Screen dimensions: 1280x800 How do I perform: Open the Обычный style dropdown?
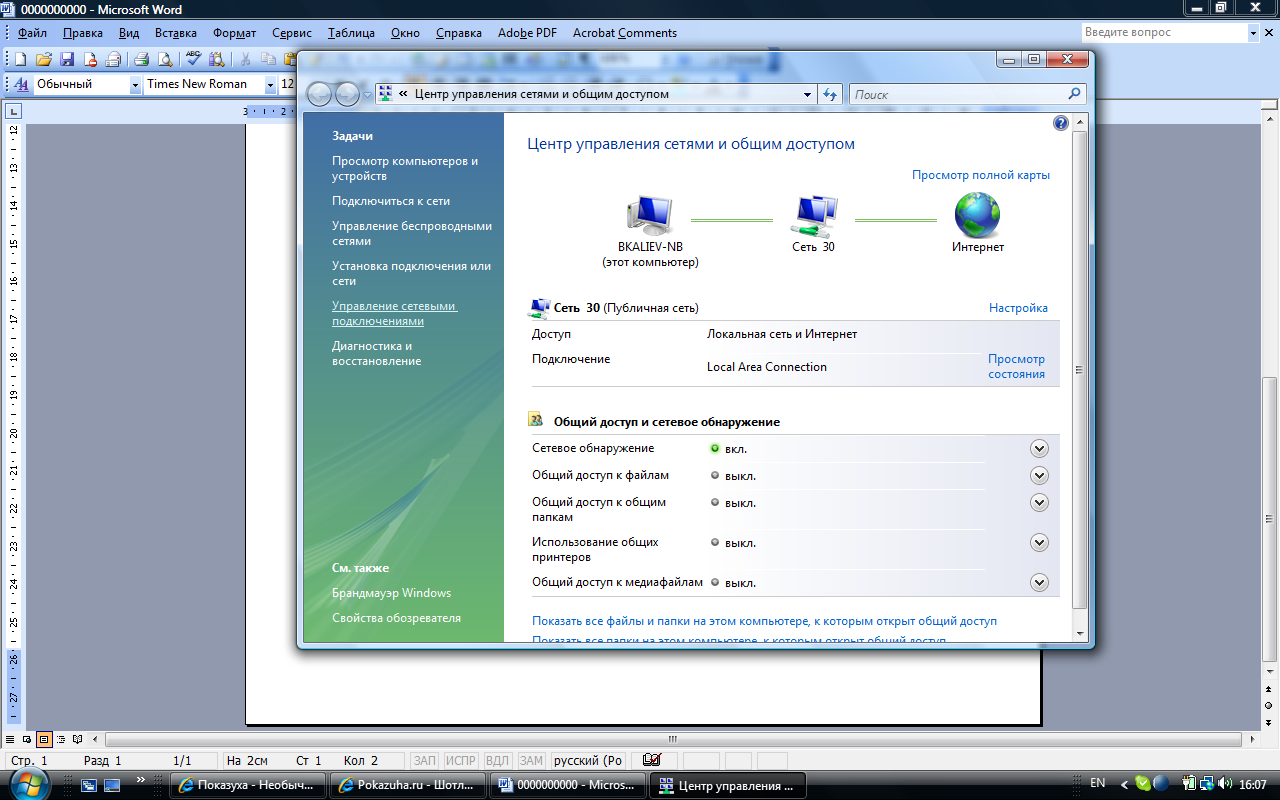click(136, 85)
